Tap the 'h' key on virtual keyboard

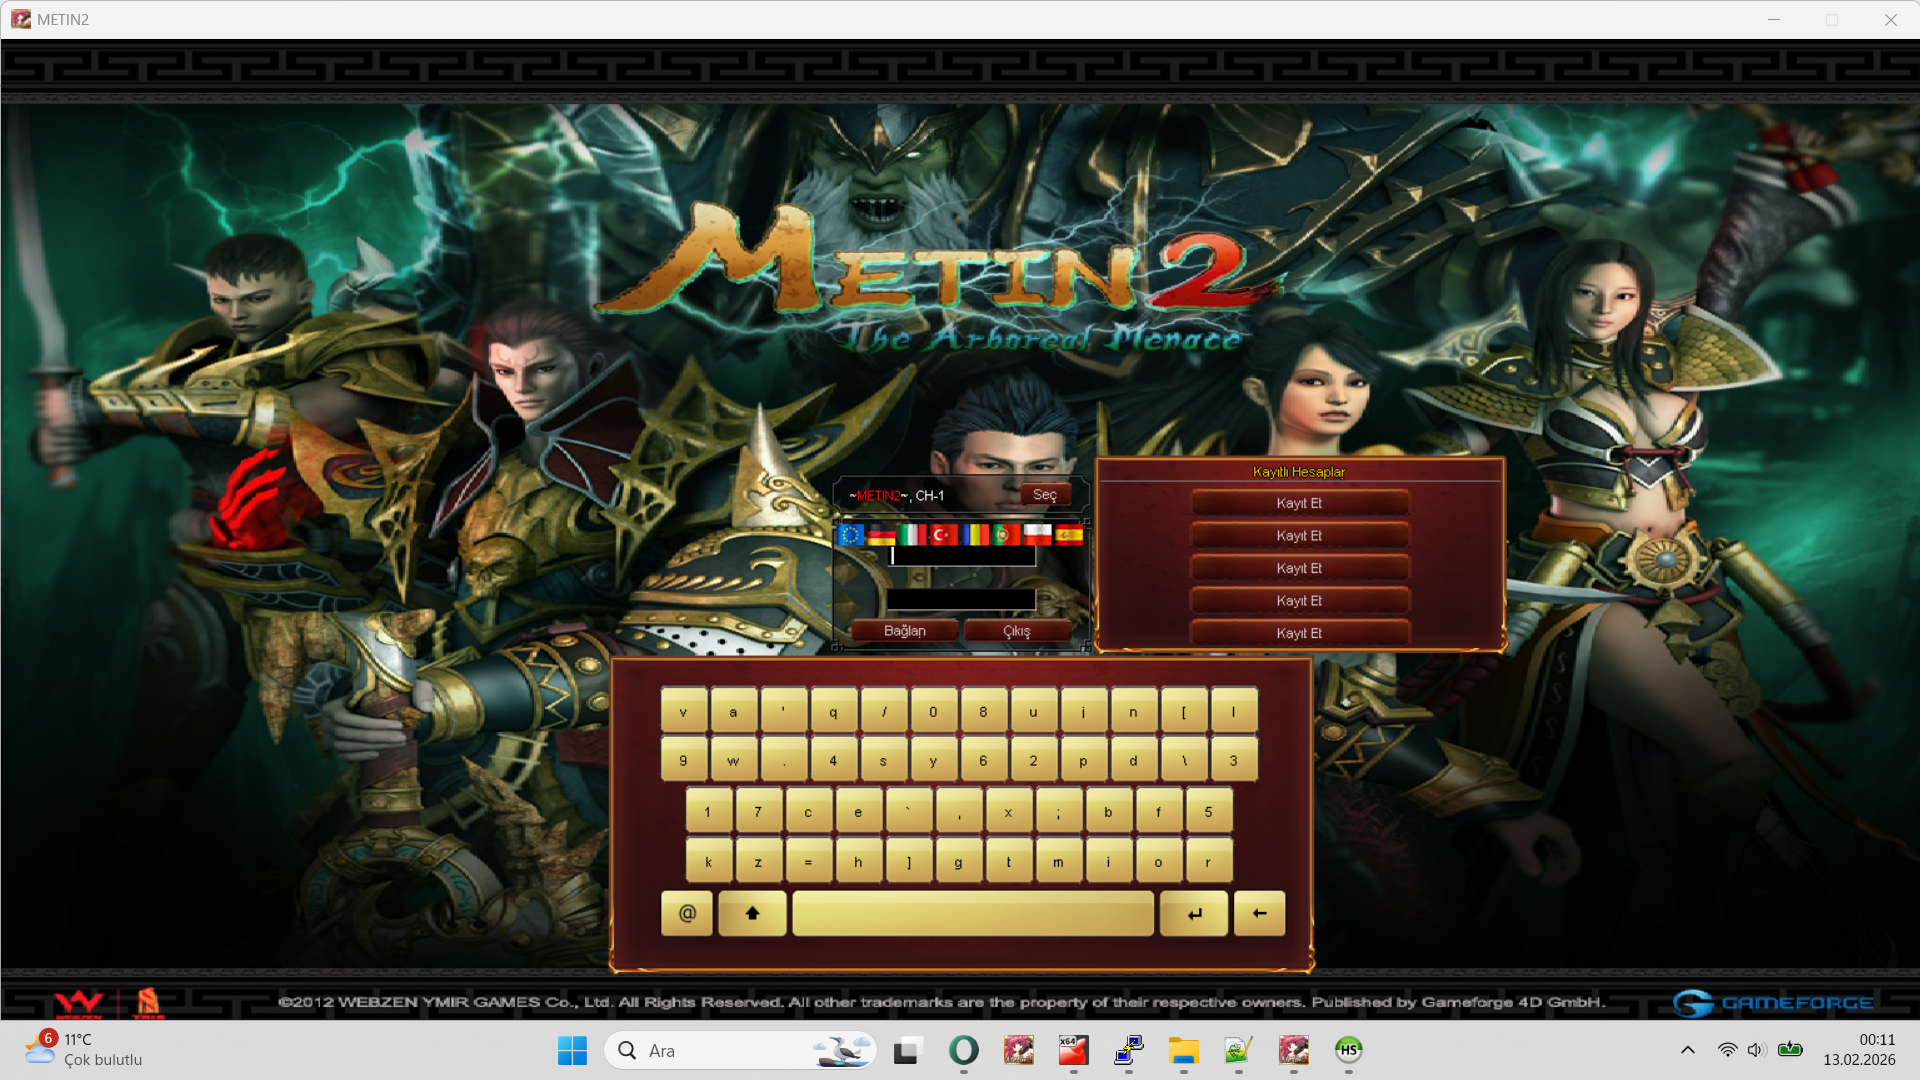click(858, 861)
